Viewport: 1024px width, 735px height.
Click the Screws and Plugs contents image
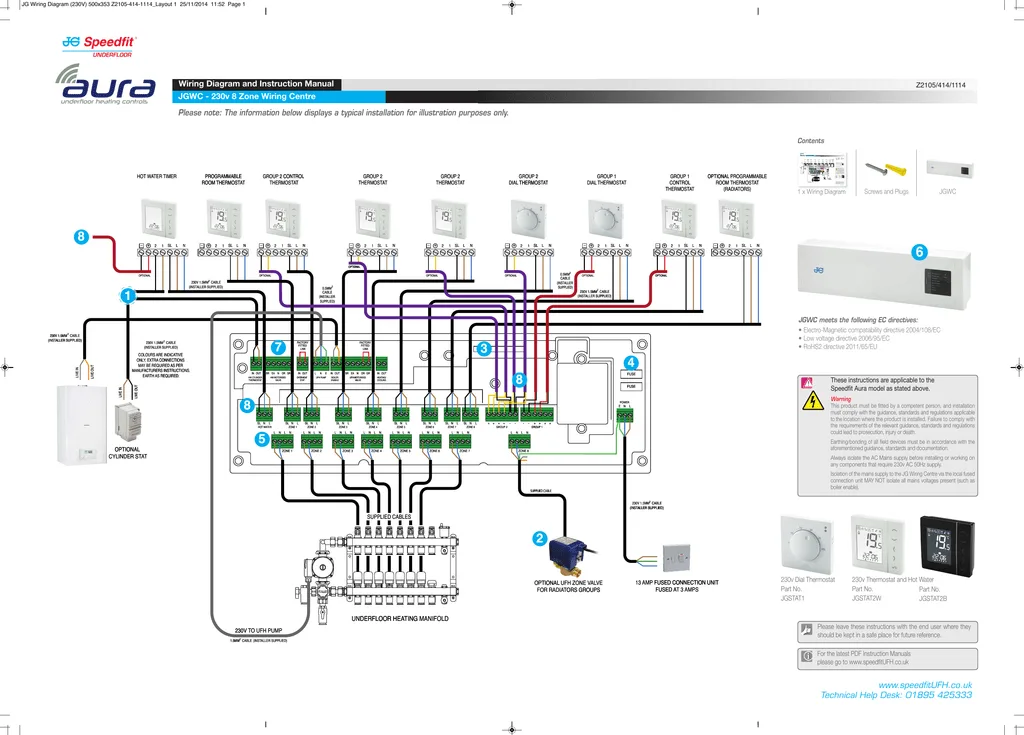click(886, 171)
